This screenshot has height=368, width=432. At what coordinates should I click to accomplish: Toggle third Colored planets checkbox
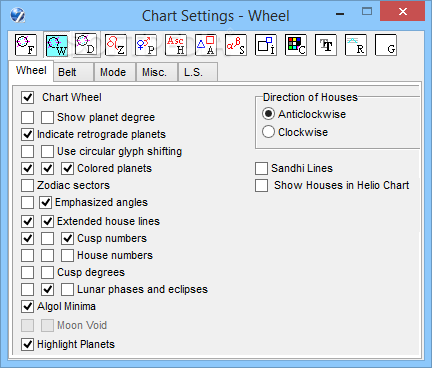coord(67,168)
